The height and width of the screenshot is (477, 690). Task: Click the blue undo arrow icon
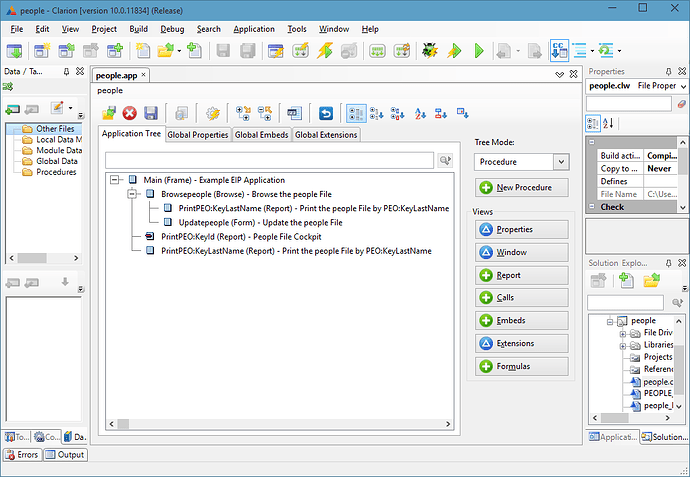[x=325, y=113]
